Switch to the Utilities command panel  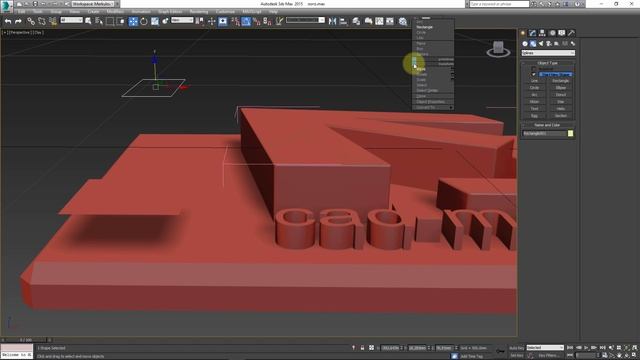pyautogui.click(x=571, y=33)
